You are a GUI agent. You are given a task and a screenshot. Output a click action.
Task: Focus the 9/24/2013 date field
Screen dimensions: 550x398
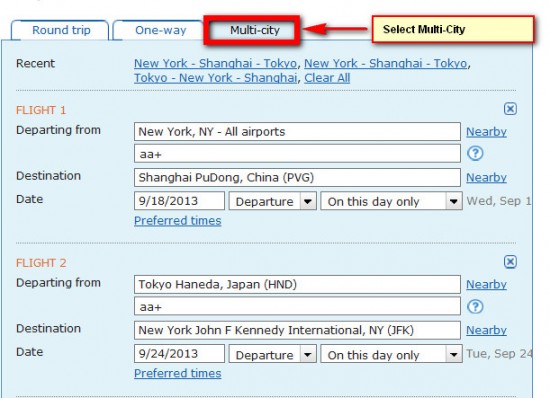pyautogui.click(x=179, y=353)
